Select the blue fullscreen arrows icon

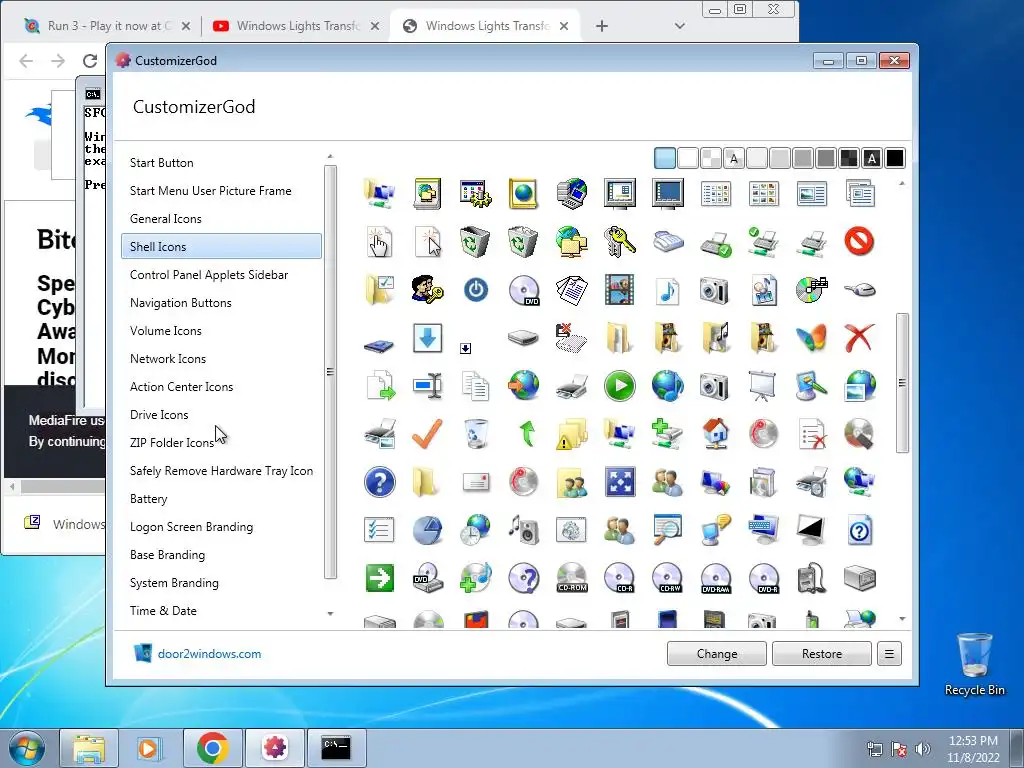[x=619, y=483]
